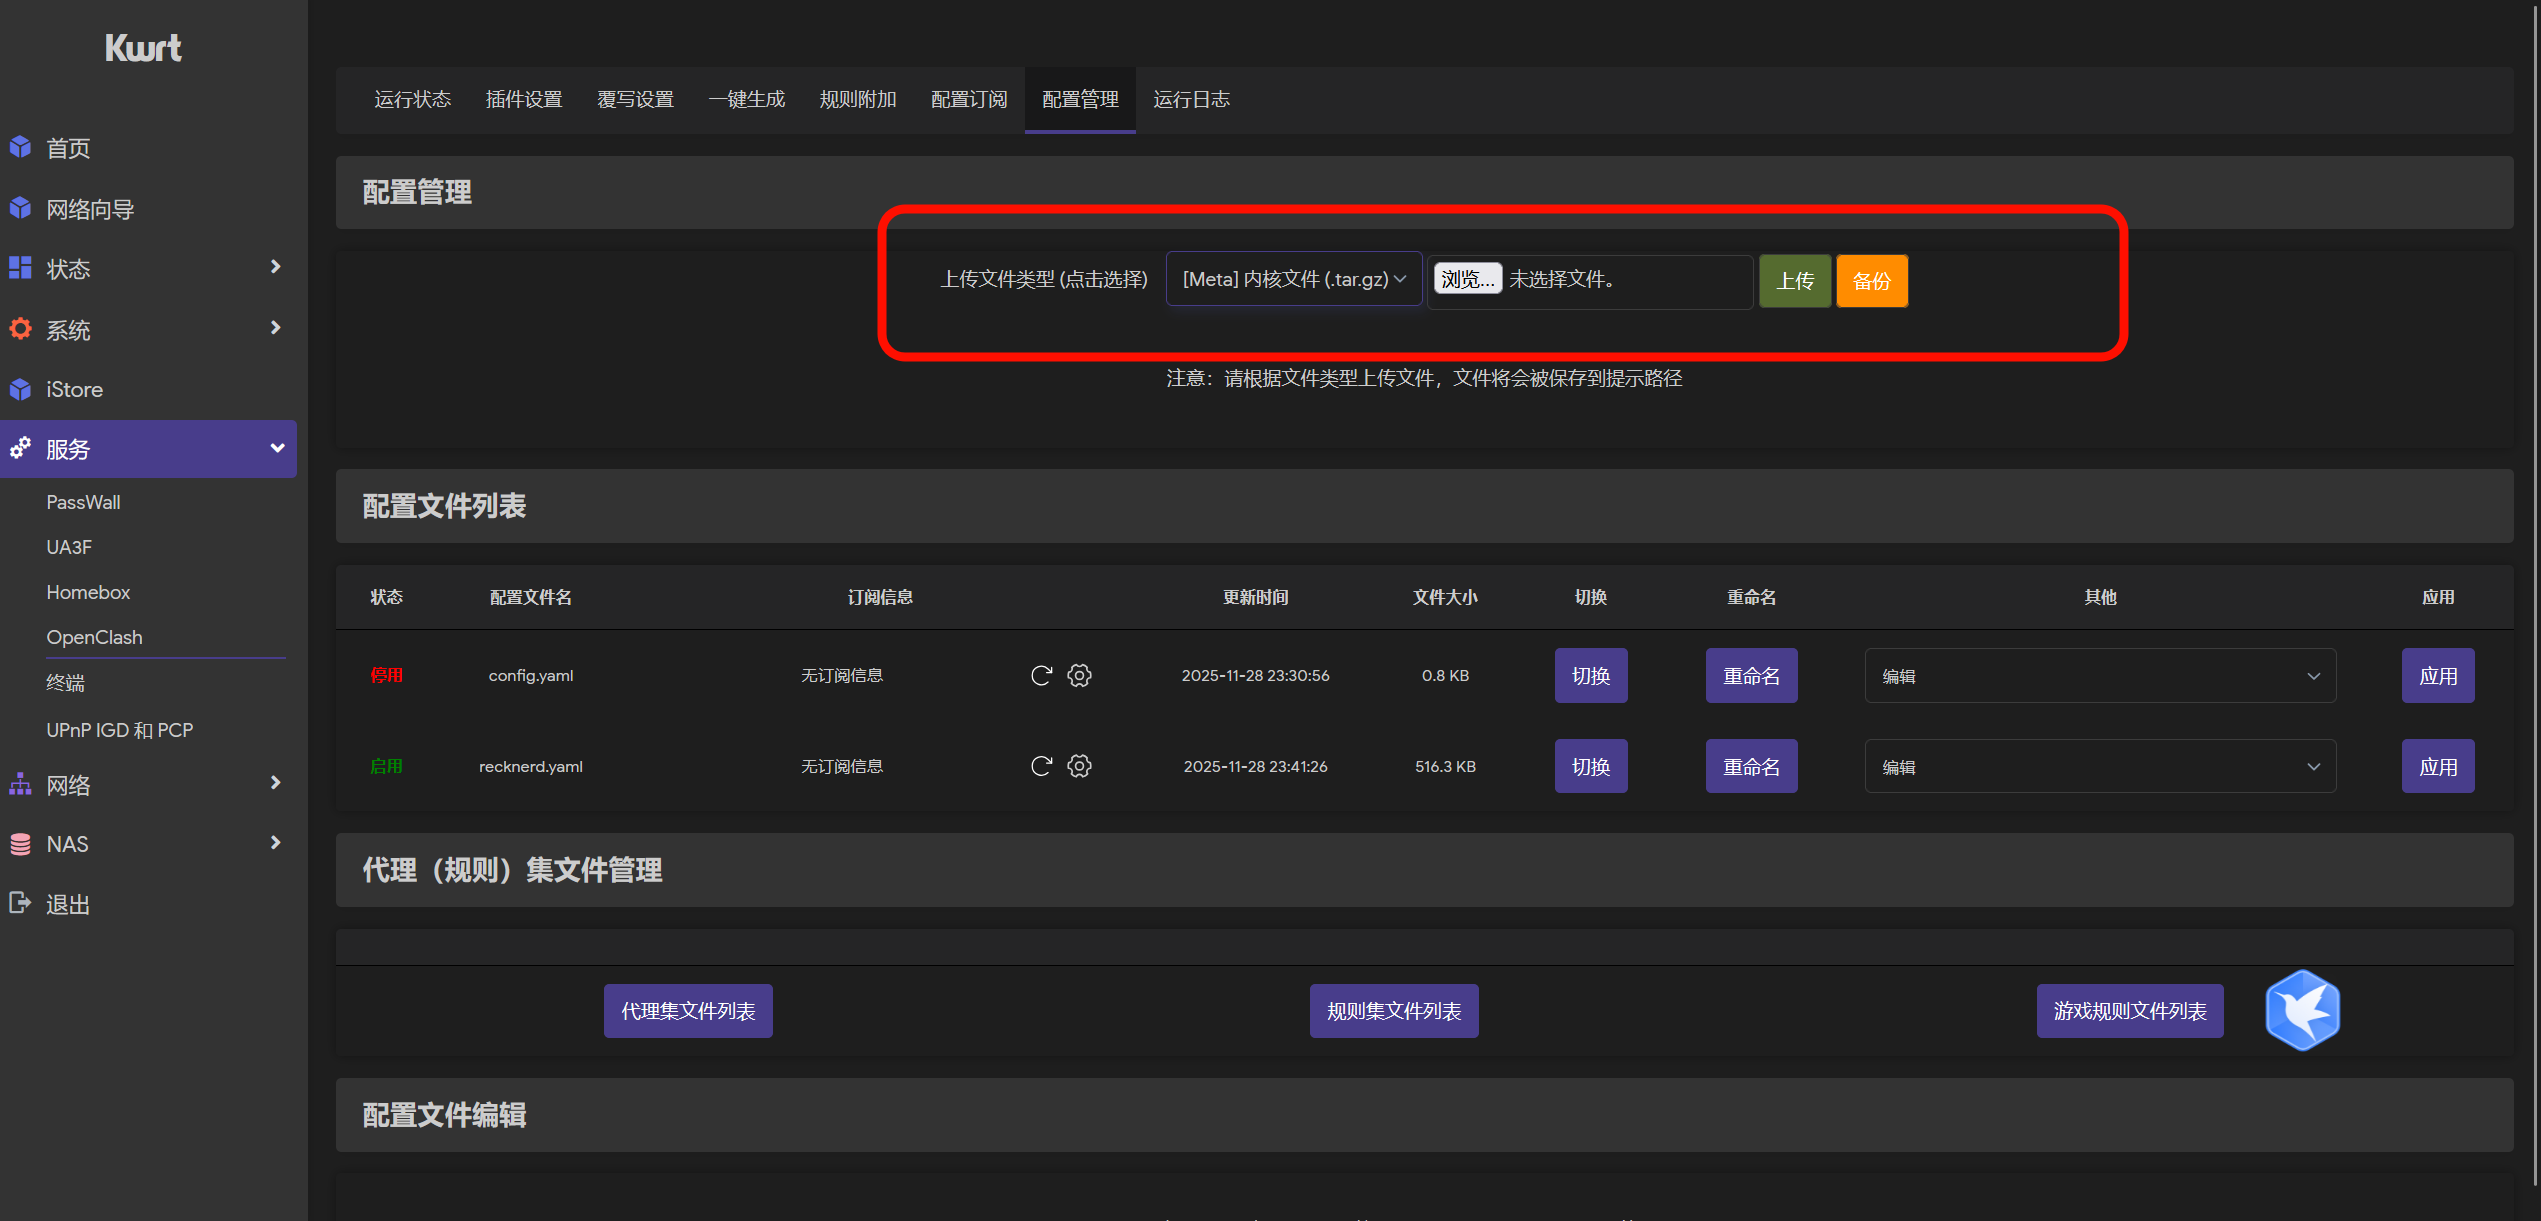Click the blue bird hexagon logo
Viewport: 2541px width, 1221px height.
2302,1010
